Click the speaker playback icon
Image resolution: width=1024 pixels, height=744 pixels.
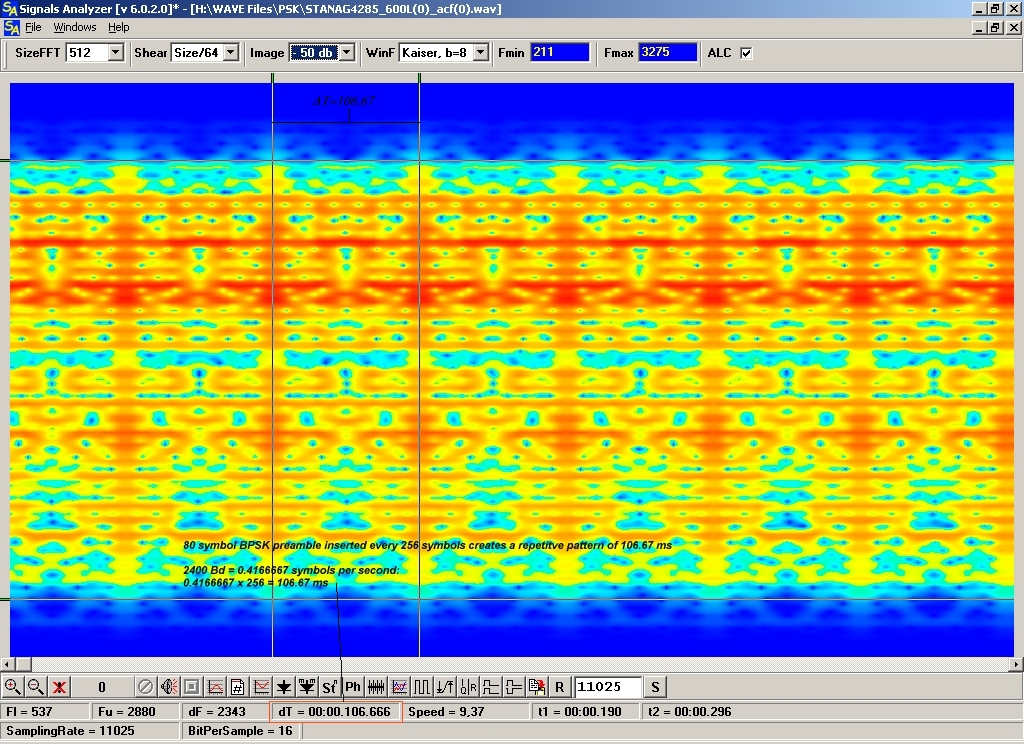[x=168, y=687]
